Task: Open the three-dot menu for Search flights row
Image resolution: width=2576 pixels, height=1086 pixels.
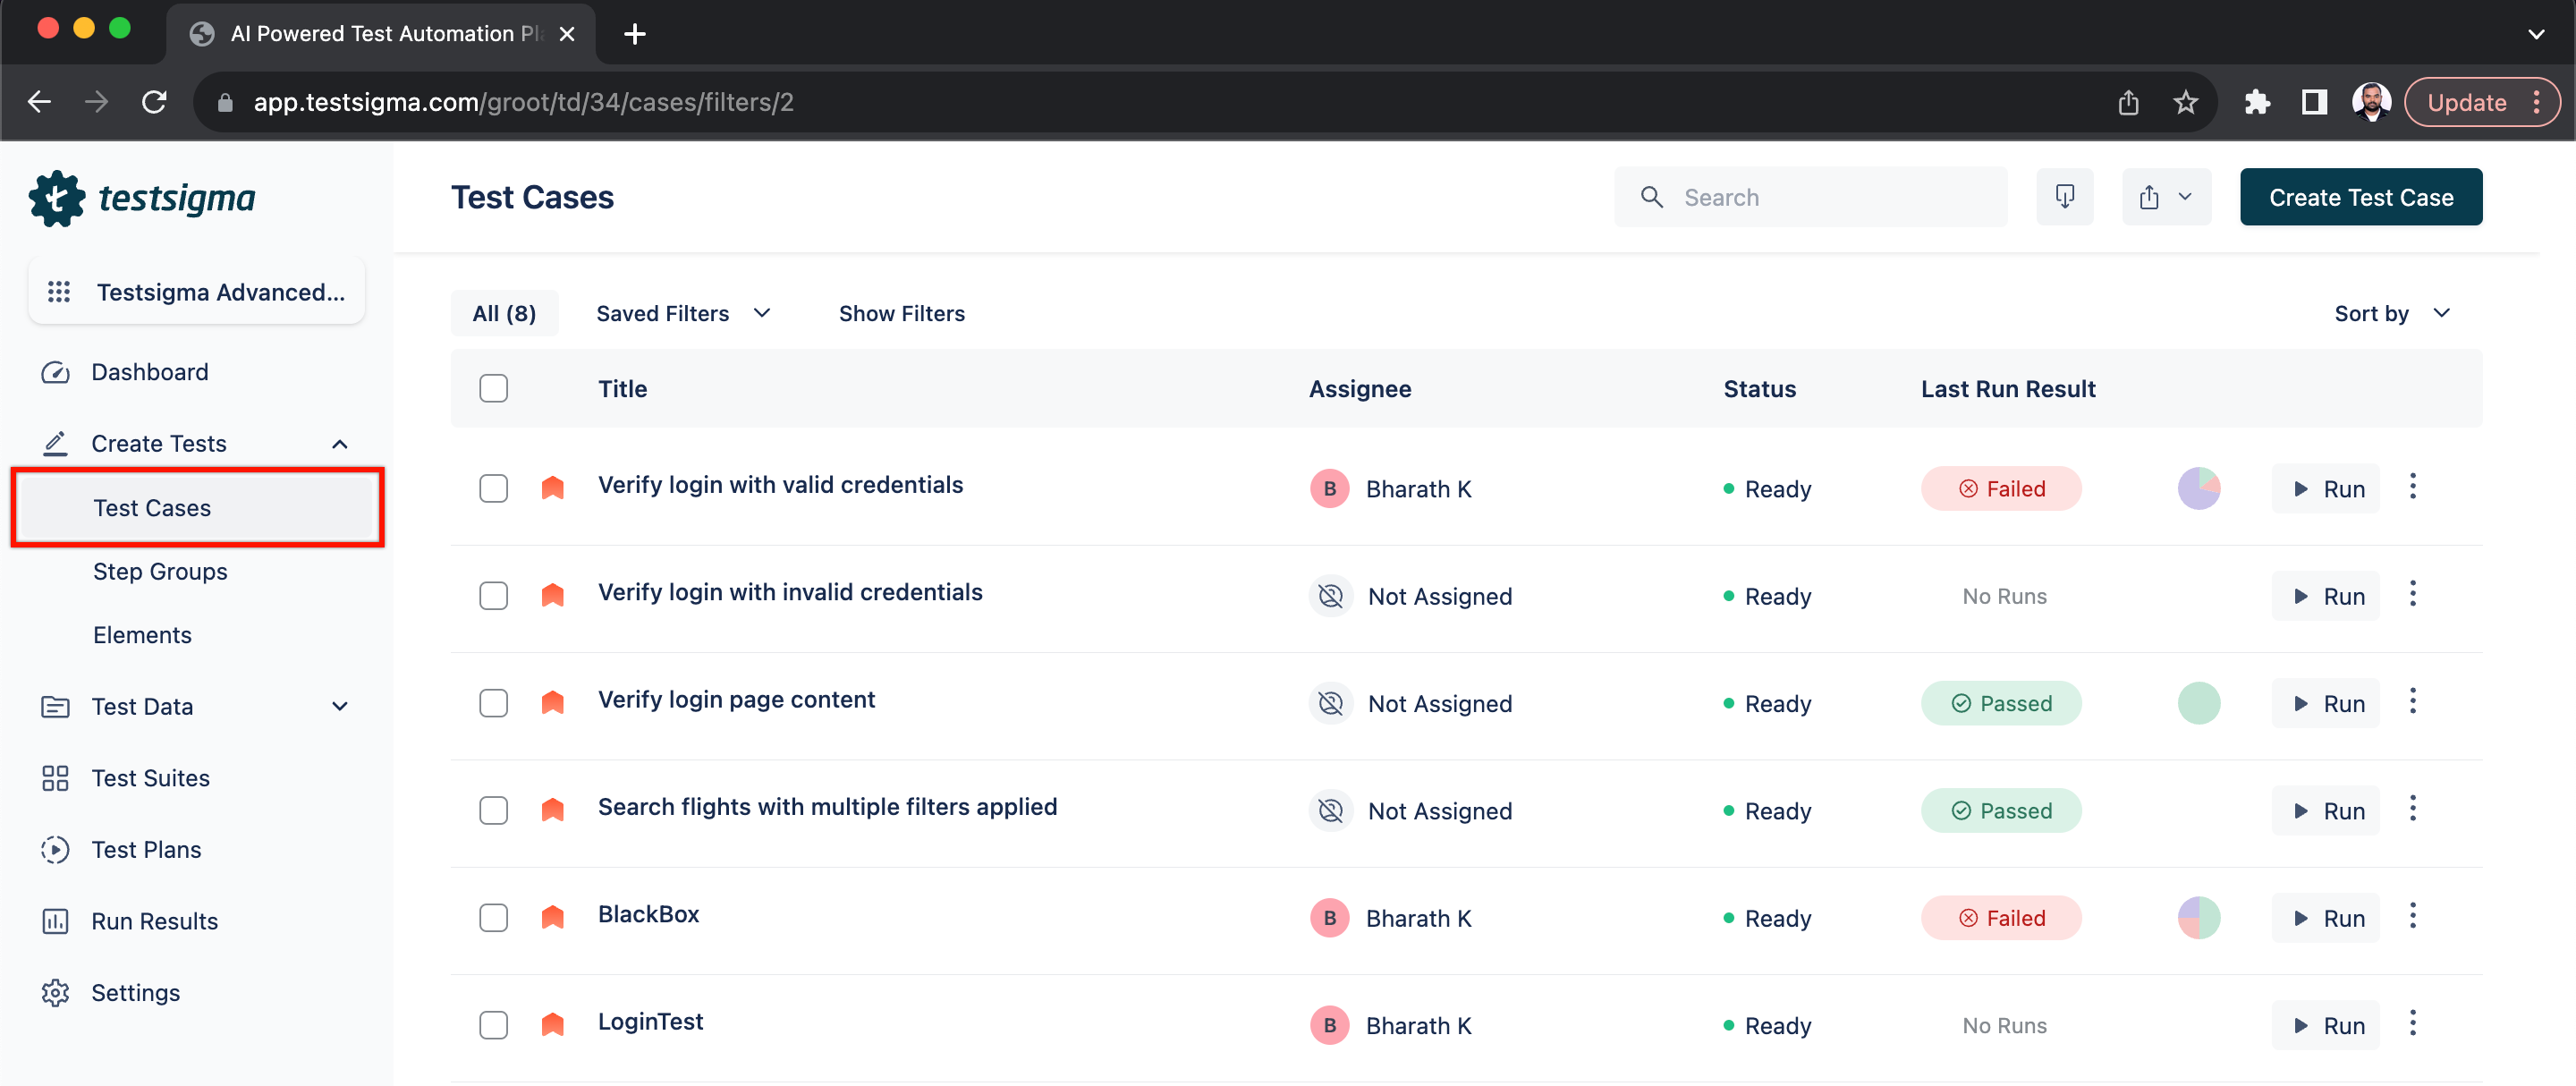Action: (x=2412, y=809)
